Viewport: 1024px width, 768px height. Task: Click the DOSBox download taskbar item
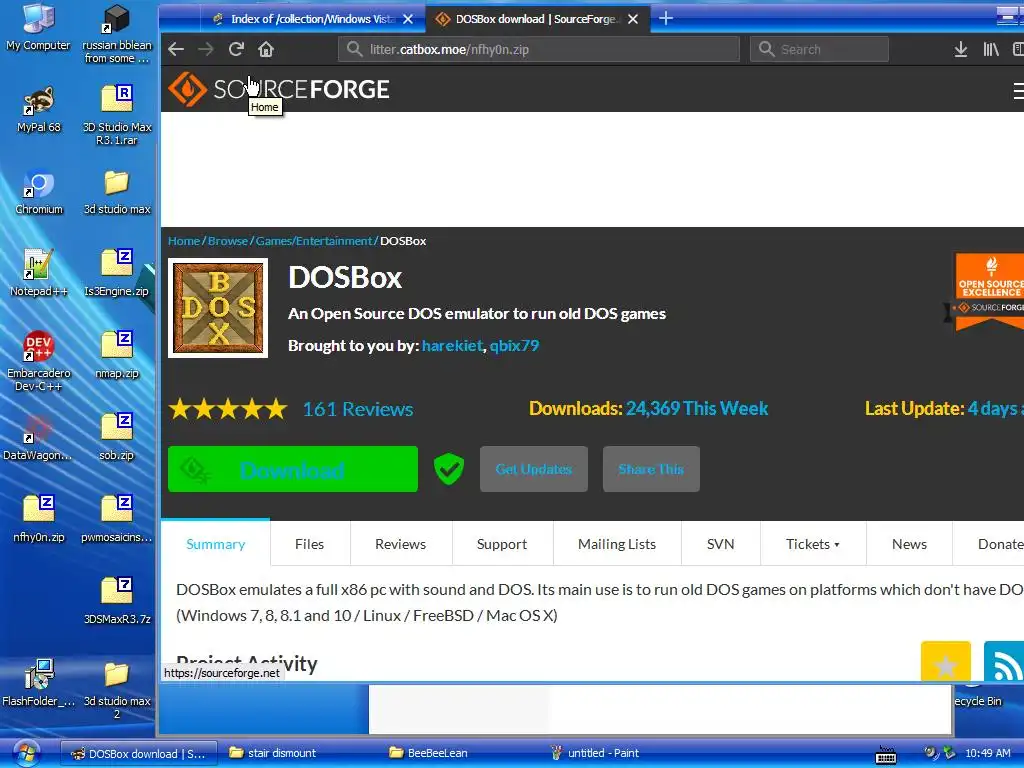tap(138, 754)
